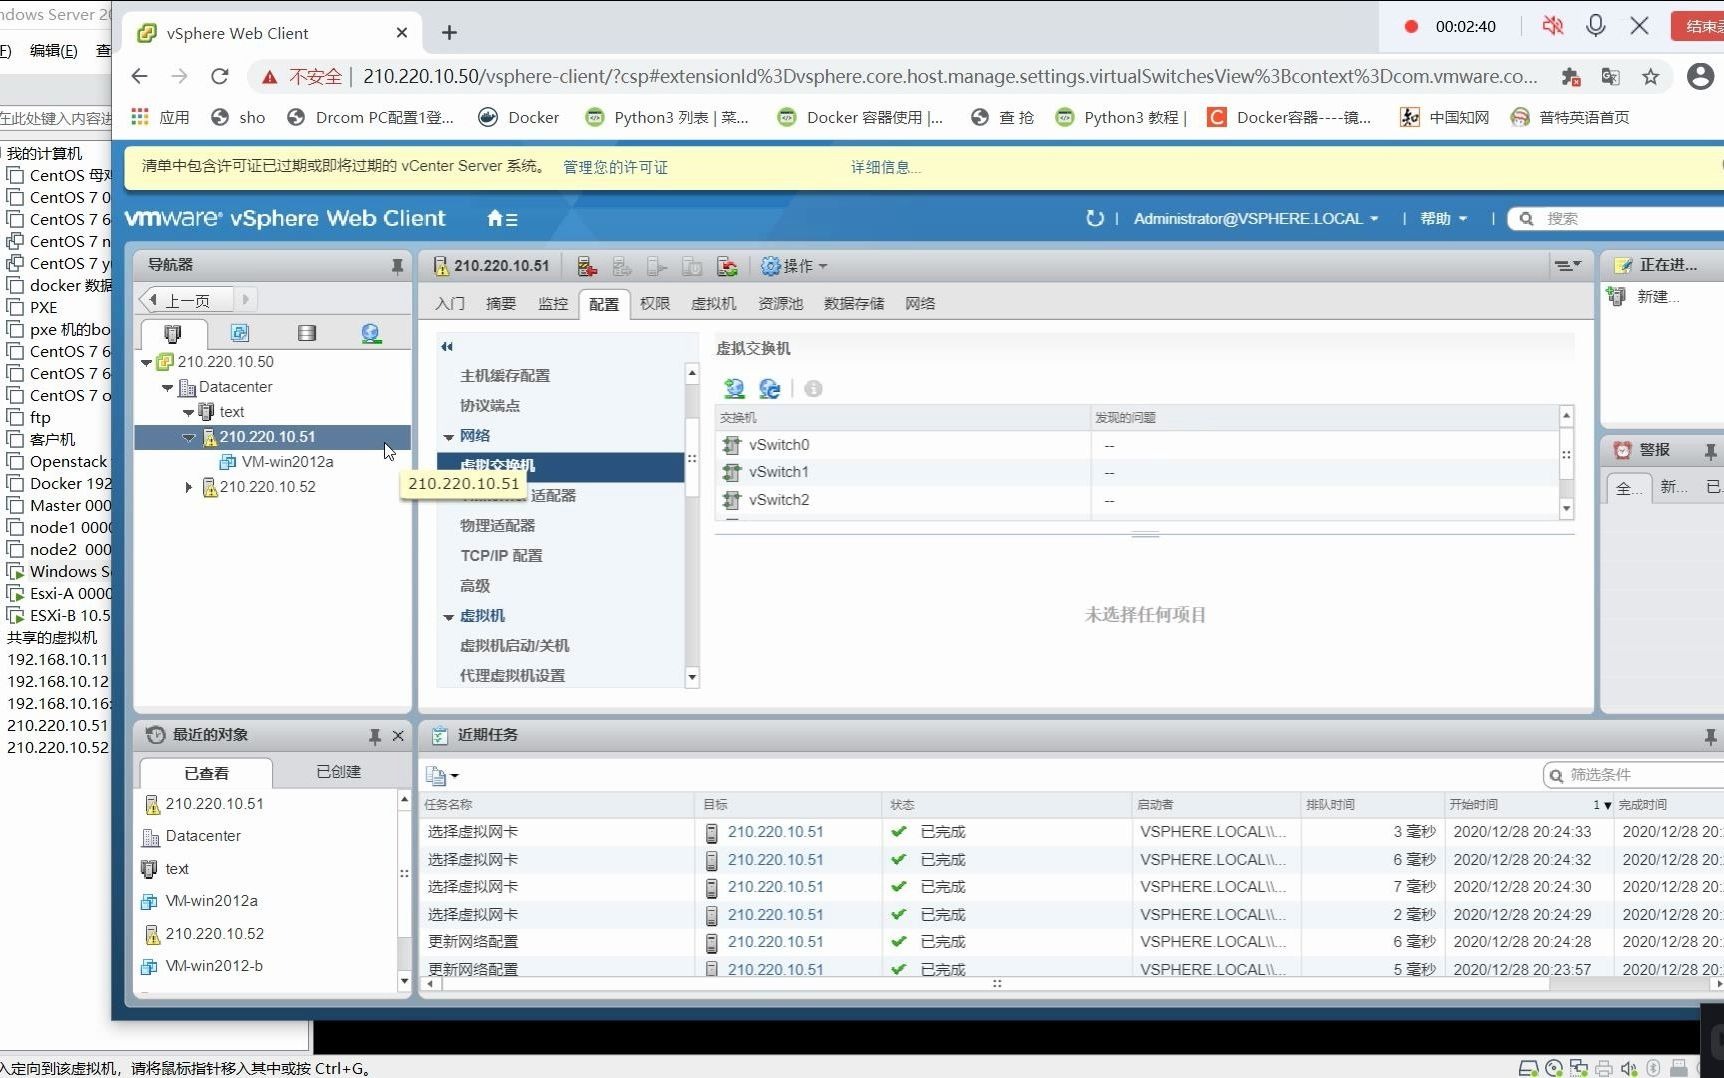Open the VMs and Templates navigator tab
1724x1078 pixels.
coord(240,333)
